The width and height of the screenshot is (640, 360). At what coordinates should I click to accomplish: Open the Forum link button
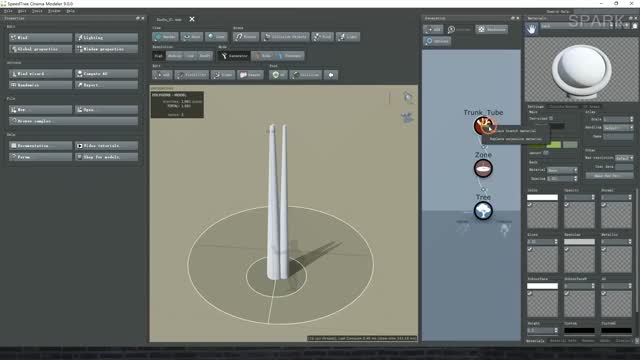[x=40, y=157]
